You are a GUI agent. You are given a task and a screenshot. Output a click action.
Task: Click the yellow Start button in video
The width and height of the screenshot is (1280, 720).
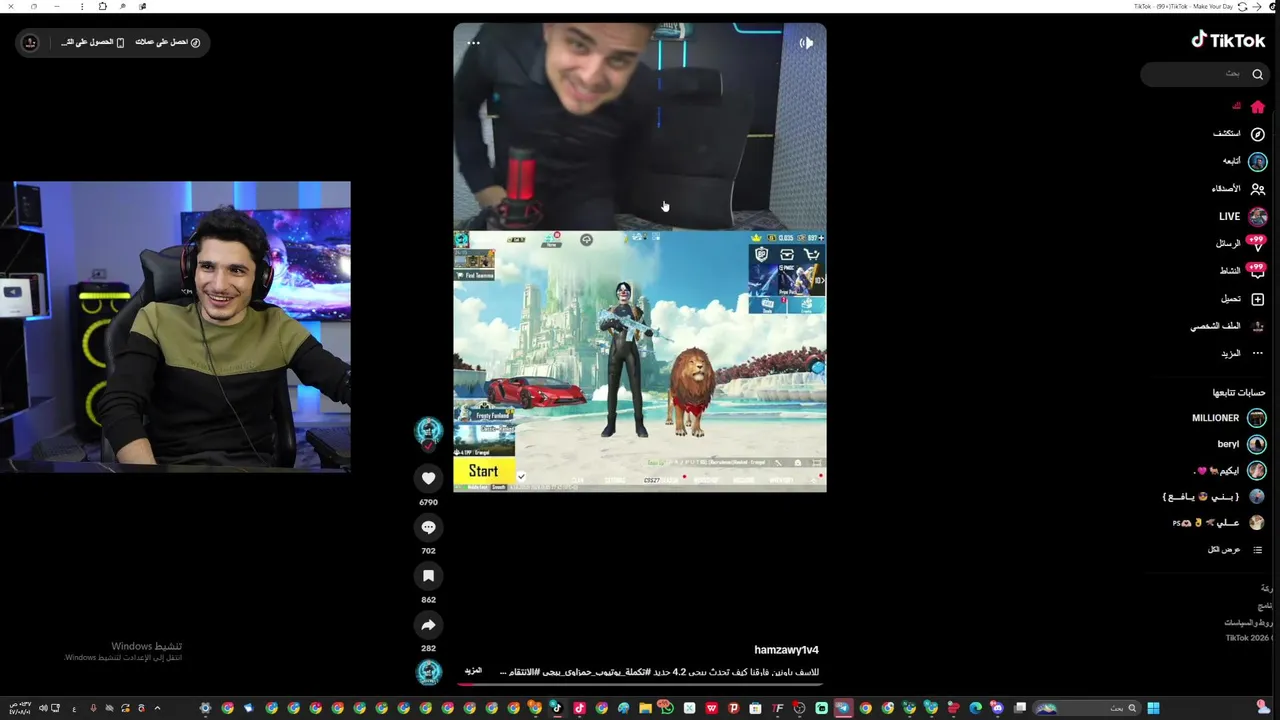tap(483, 471)
